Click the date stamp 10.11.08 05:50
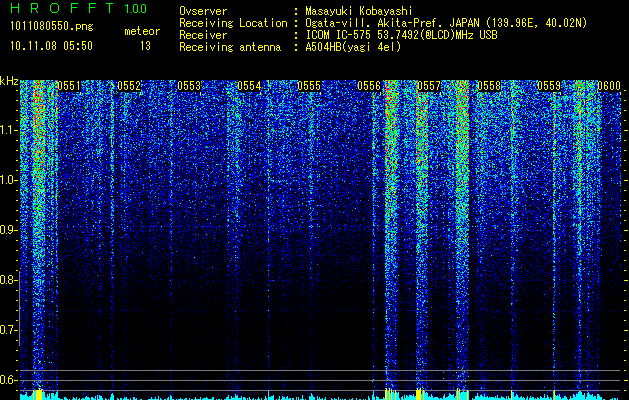Image resolution: width=629 pixels, height=400 pixels. [x=51, y=46]
